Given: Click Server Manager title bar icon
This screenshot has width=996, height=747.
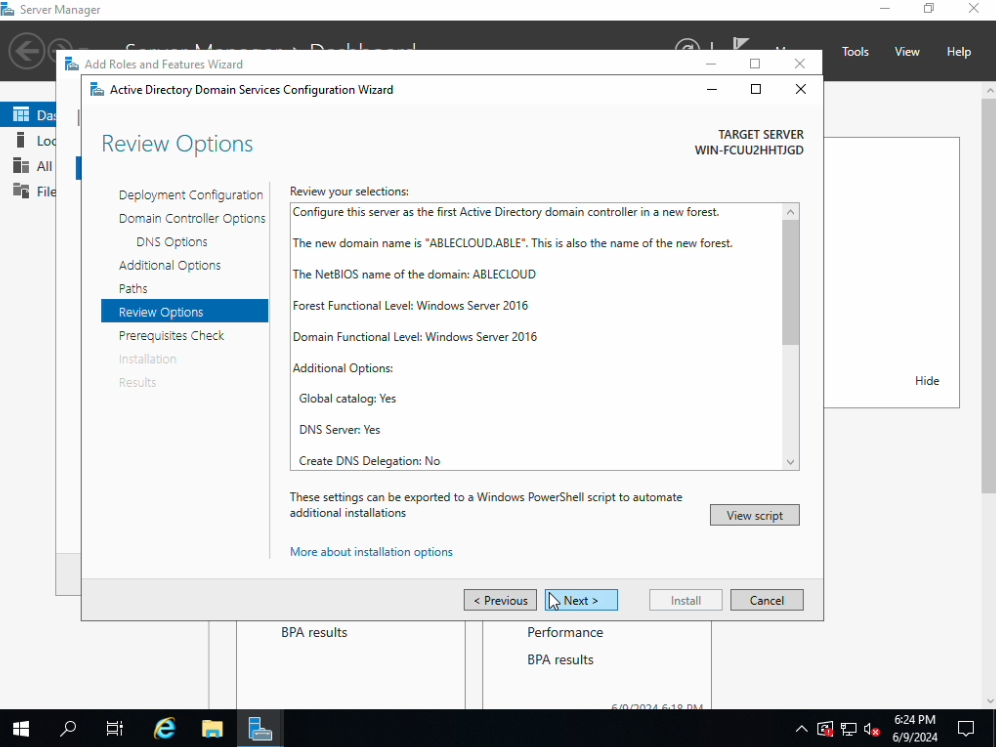Looking at the screenshot, I should (8, 10).
